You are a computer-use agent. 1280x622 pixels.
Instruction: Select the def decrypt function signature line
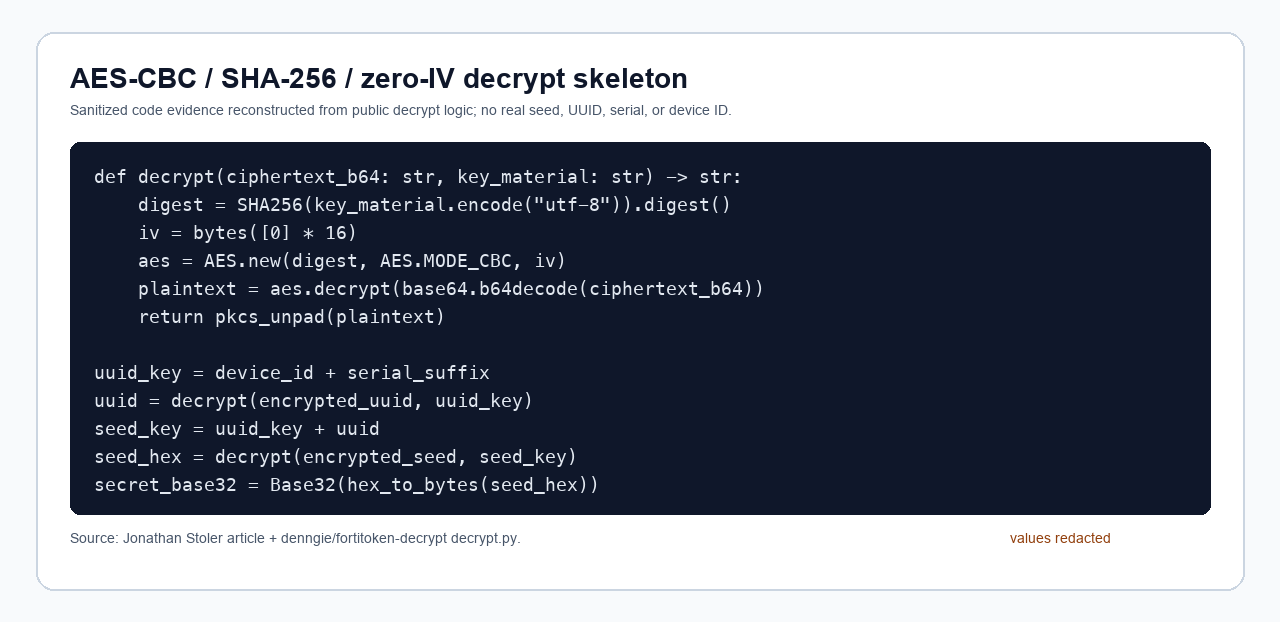click(418, 177)
